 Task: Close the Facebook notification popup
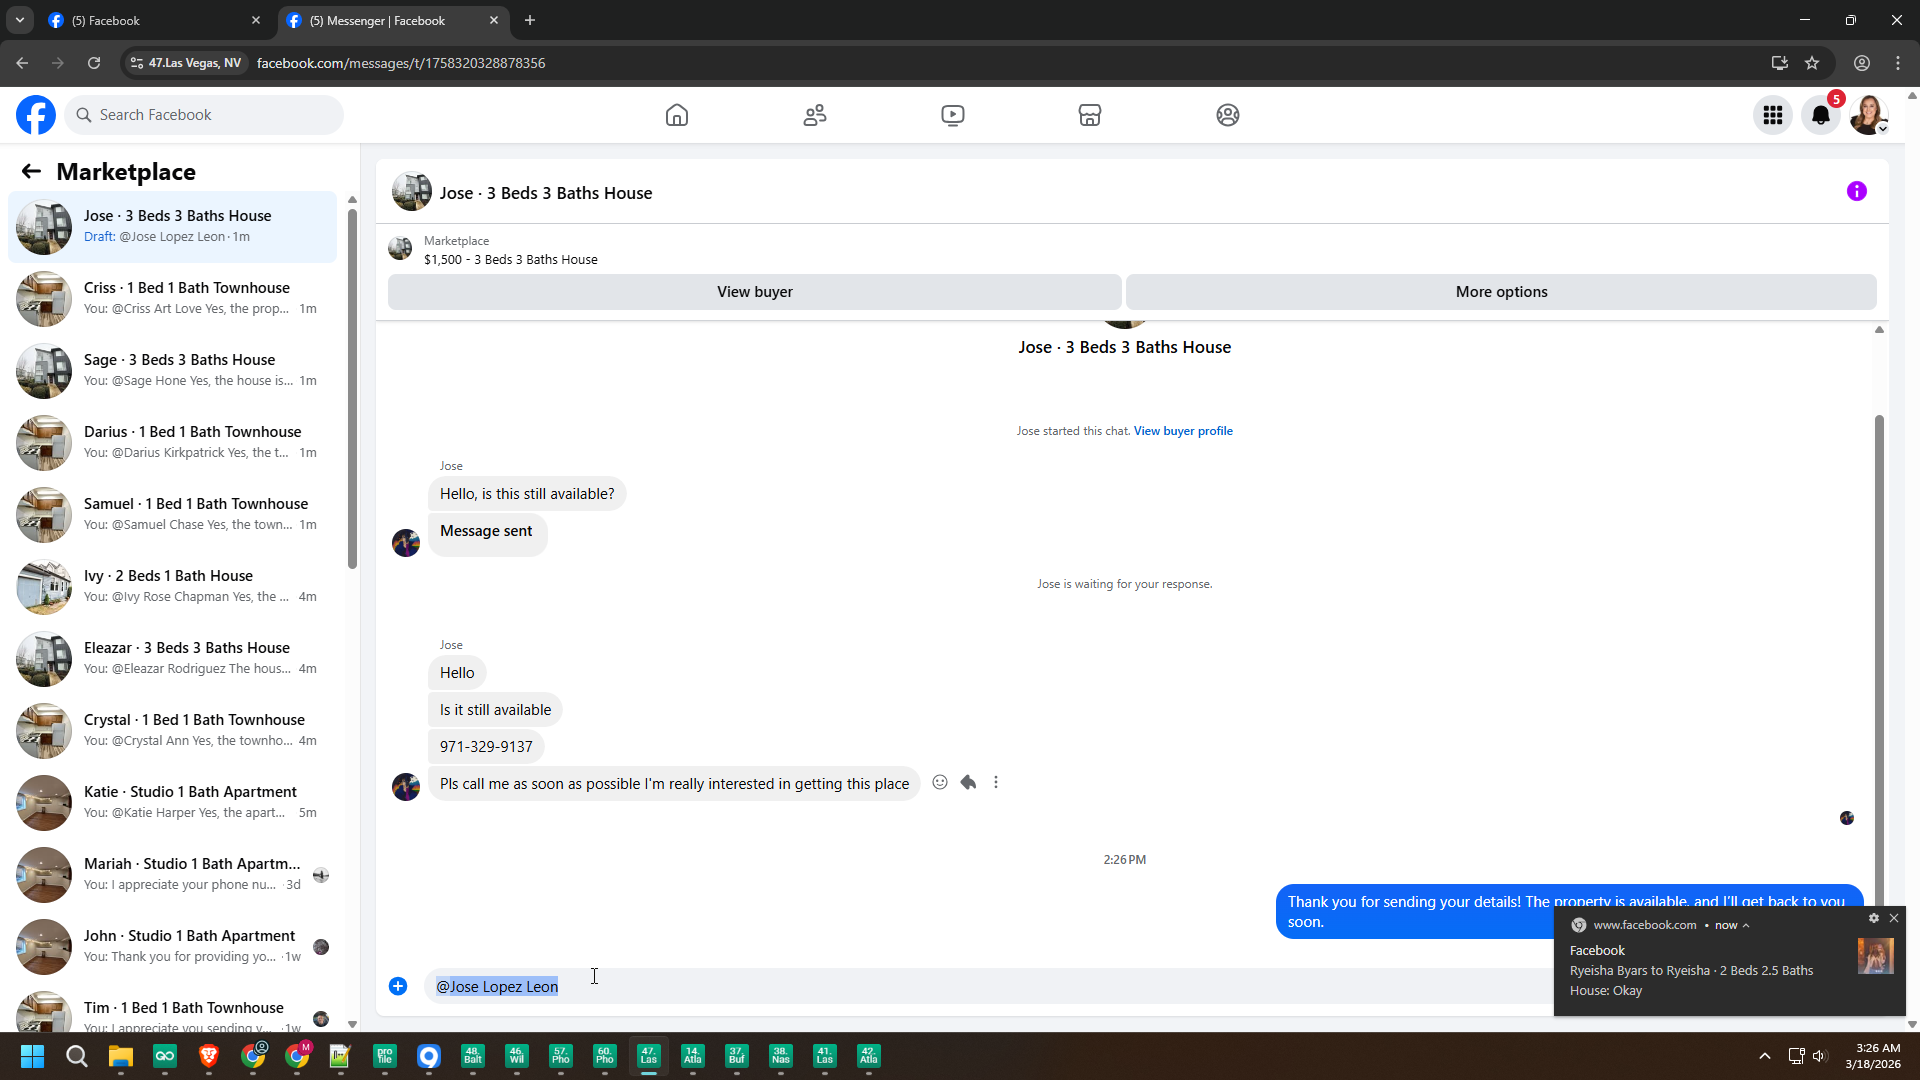pos(1894,918)
